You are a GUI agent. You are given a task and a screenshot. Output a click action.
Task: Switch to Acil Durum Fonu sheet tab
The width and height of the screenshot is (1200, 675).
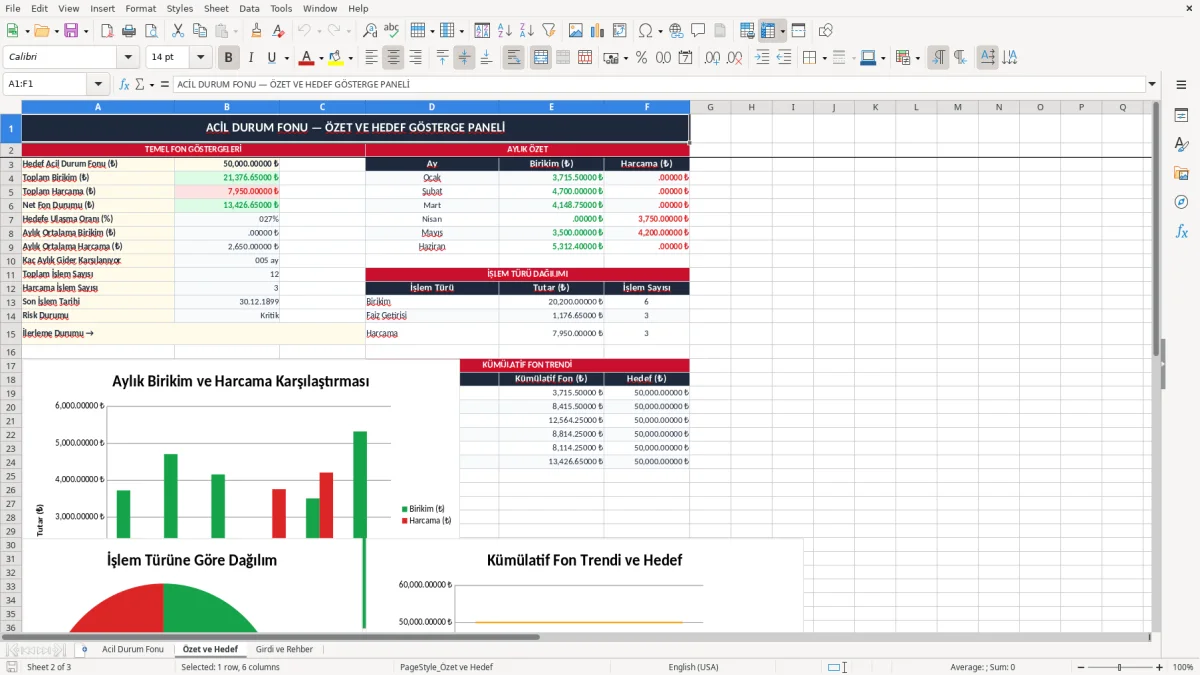coord(132,649)
